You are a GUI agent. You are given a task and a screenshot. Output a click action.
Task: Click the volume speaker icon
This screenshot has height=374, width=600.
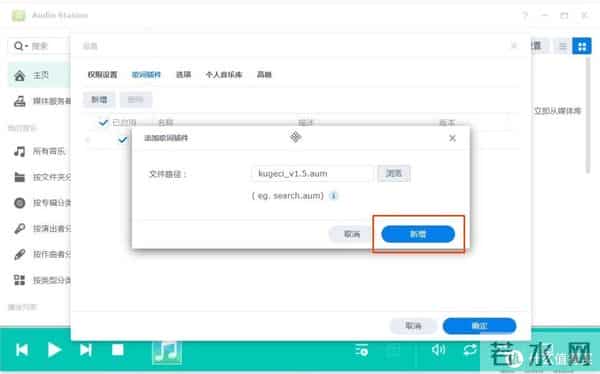pyautogui.click(x=438, y=350)
